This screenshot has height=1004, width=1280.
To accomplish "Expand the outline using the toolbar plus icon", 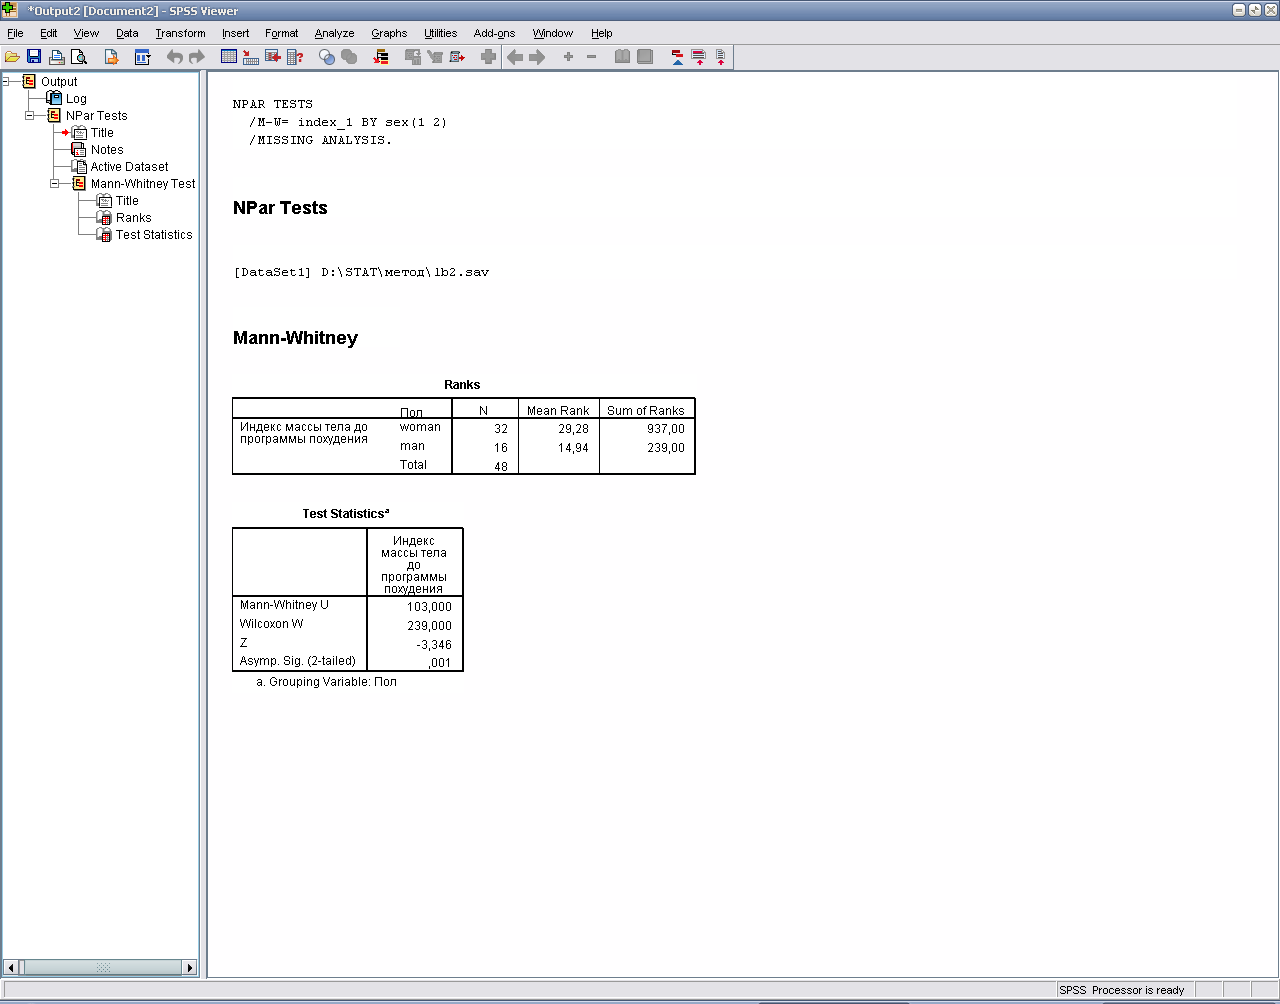I will point(568,57).
